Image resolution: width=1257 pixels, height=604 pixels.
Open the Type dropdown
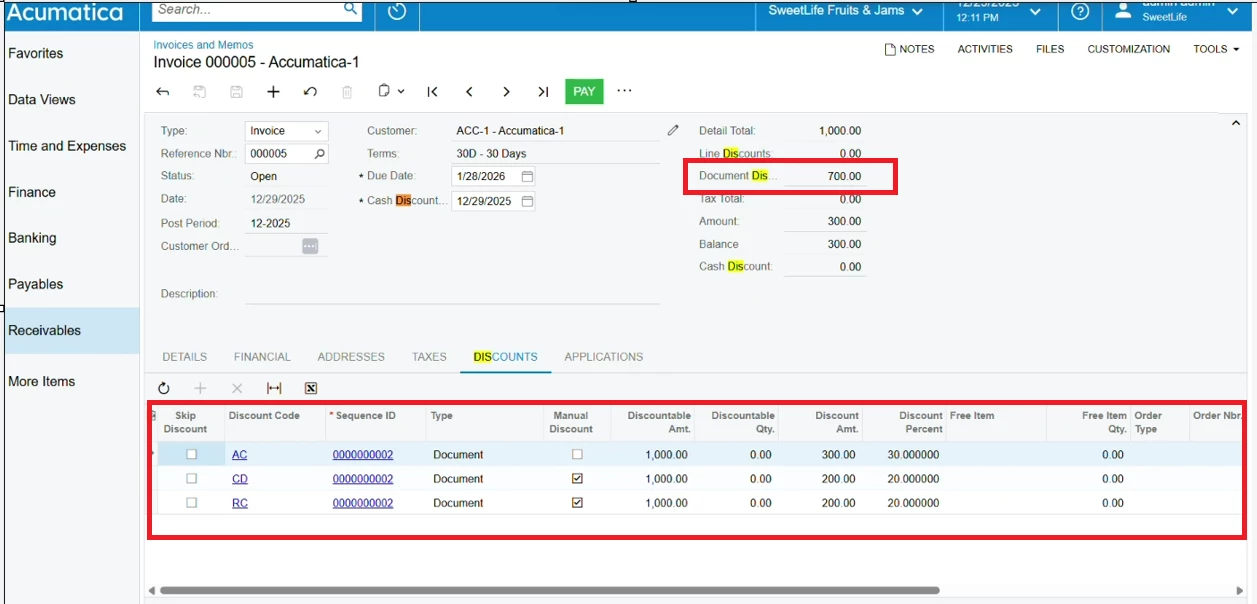[x=318, y=131]
